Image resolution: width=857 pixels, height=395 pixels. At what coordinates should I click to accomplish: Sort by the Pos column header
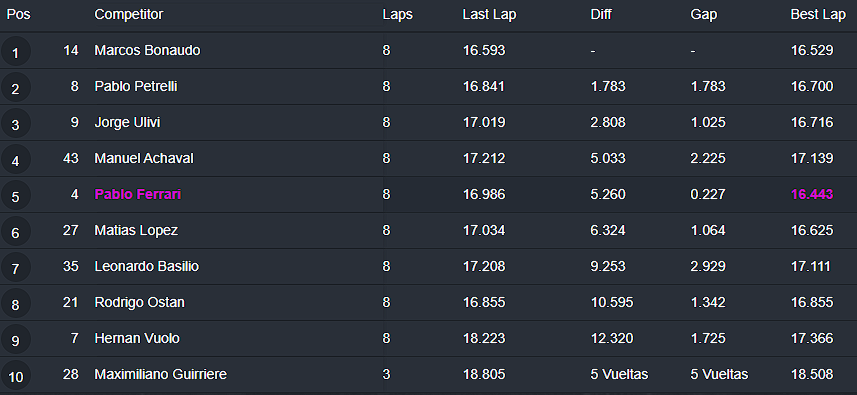(19, 15)
